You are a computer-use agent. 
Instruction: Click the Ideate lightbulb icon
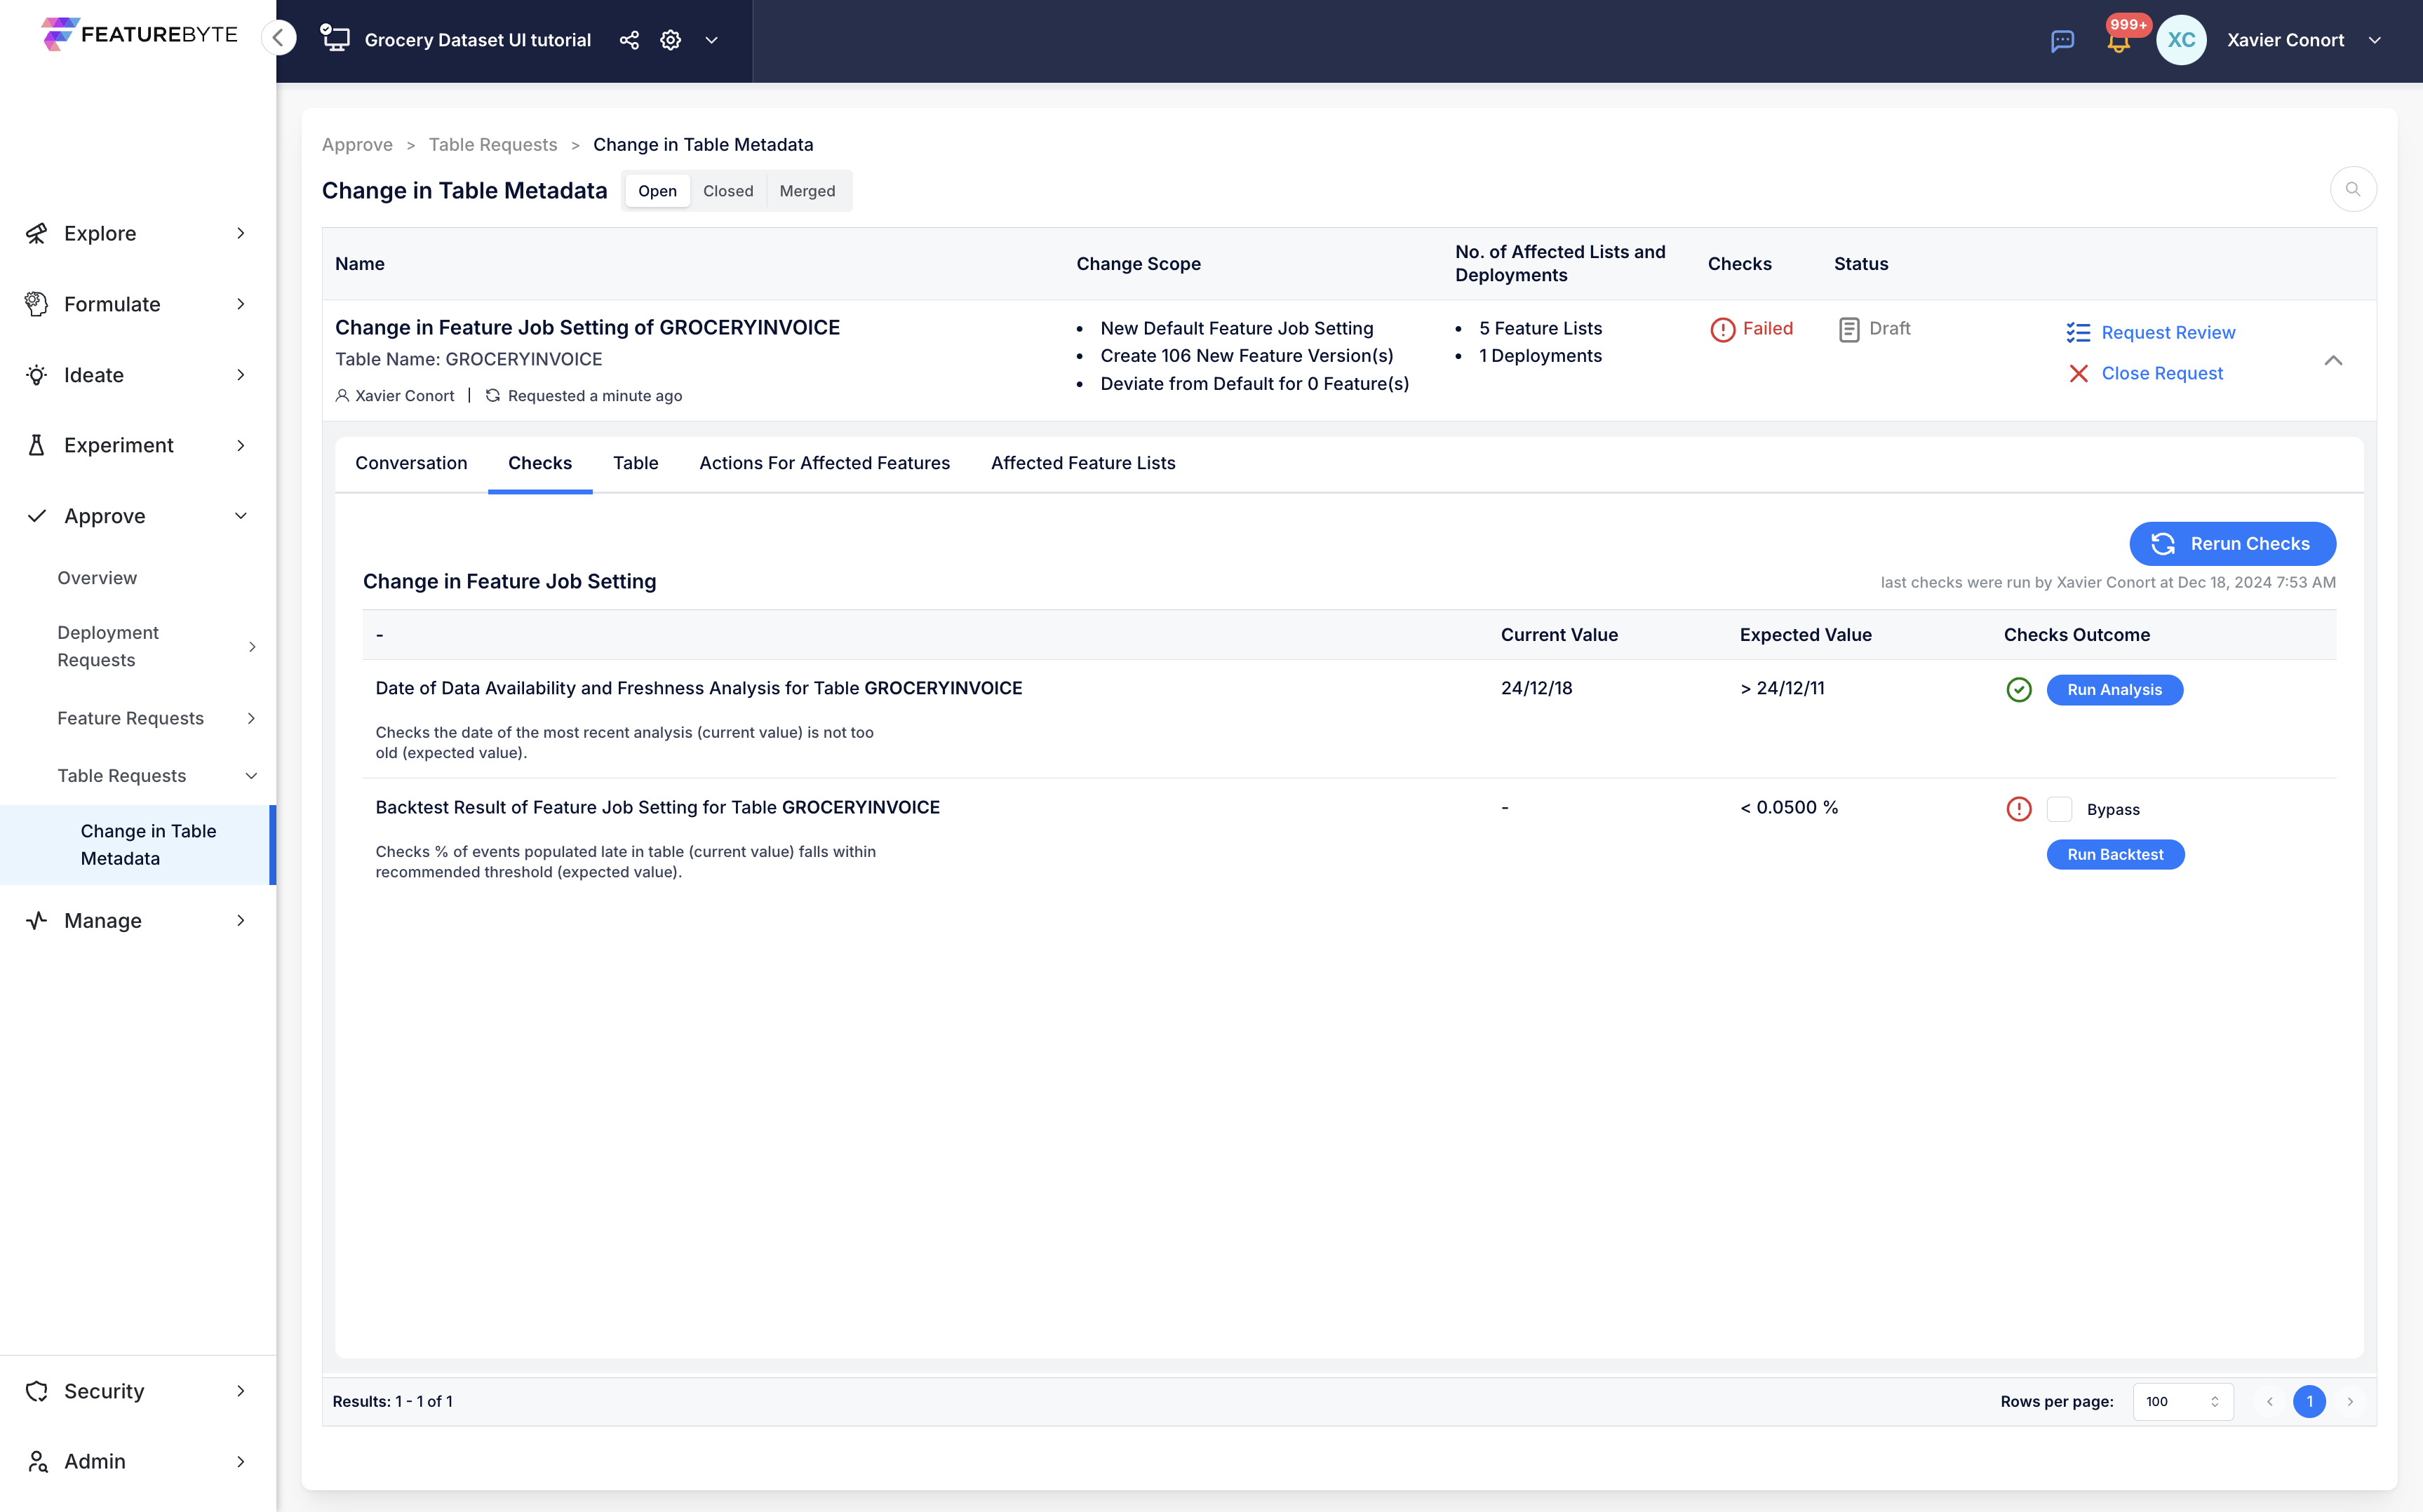(37, 375)
